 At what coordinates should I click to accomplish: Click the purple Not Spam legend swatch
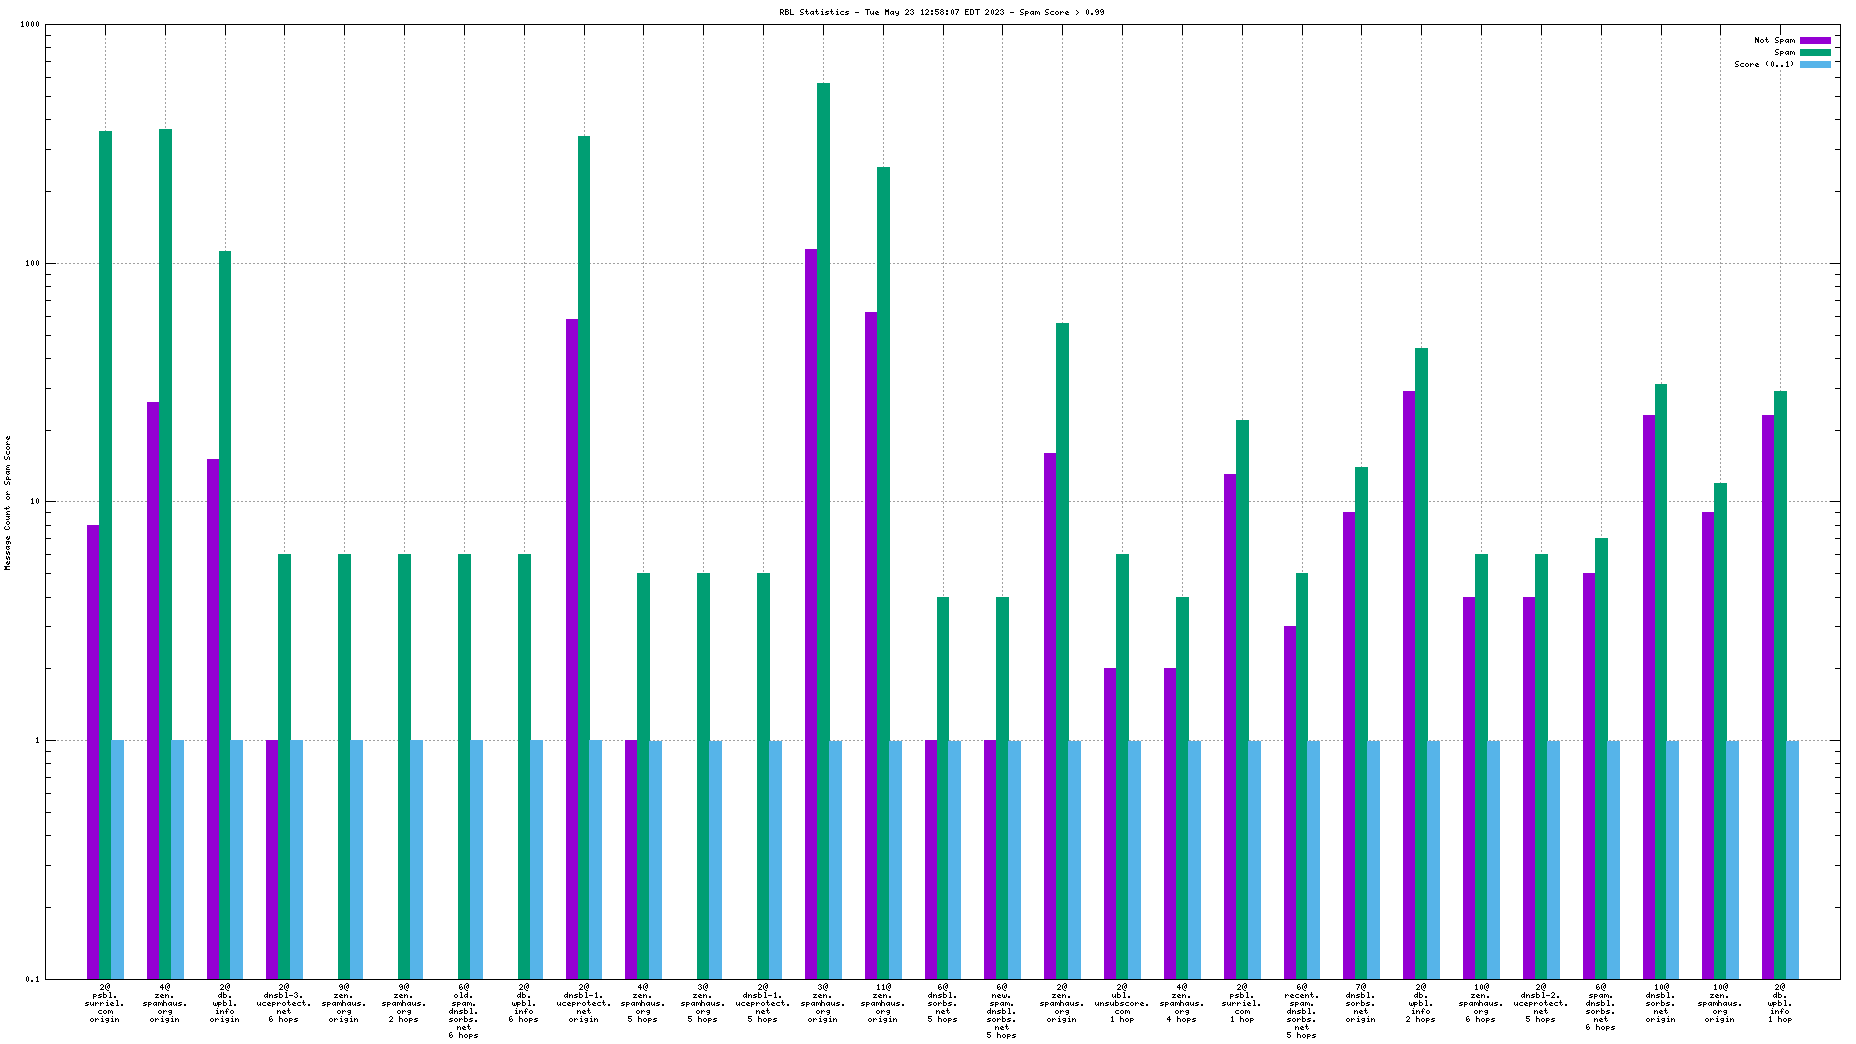pyautogui.click(x=1815, y=40)
